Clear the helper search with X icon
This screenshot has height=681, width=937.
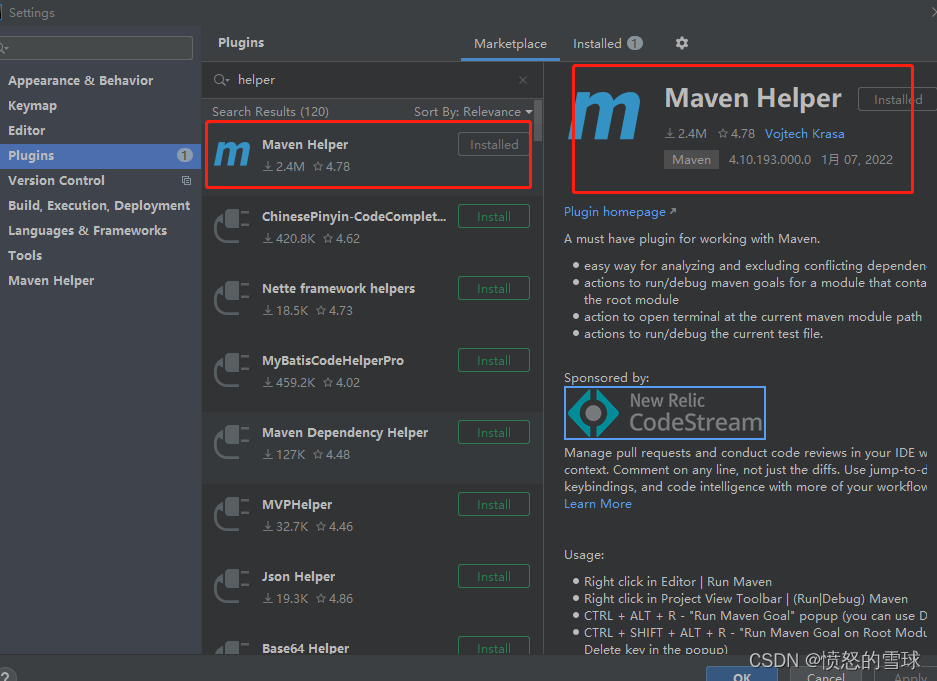pyautogui.click(x=523, y=80)
